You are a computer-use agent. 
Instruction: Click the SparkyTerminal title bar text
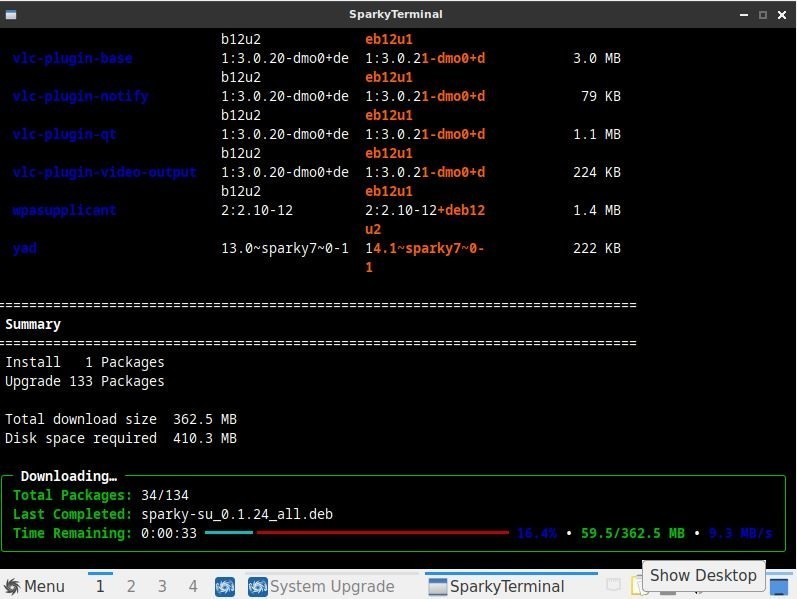pyautogui.click(x=396, y=14)
